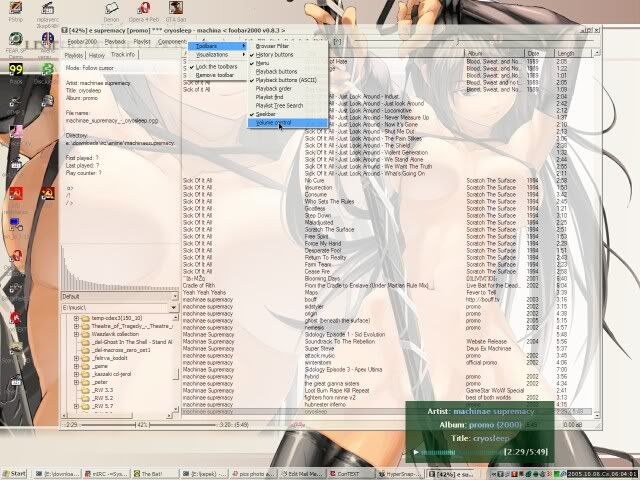Click the Length column header
Viewport: 640px width, 480px height.
[572, 53]
